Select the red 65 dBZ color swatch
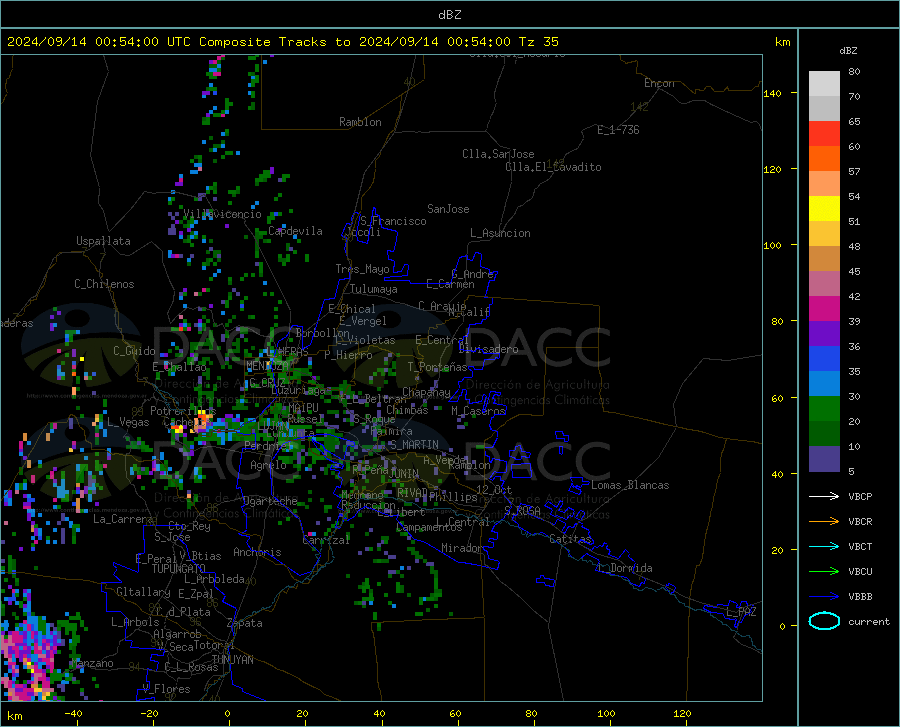The height and width of the screenshot is (727, 900). pos(824,134)
